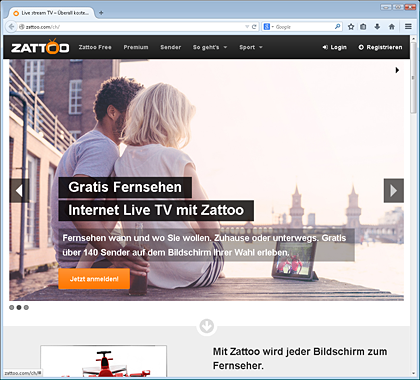The height and width of the screenshot is (380, 420).
Task: Go to browser home page icon
Action: pos(392,27)
